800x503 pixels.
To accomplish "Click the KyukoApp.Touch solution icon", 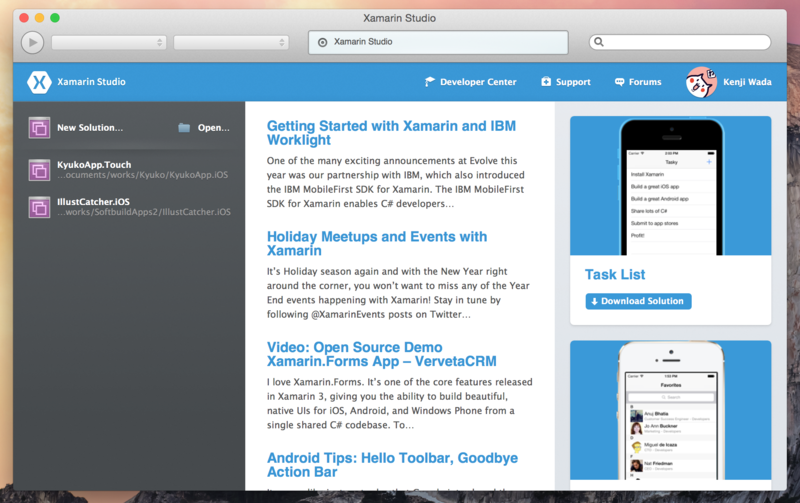I will (39, 170).
